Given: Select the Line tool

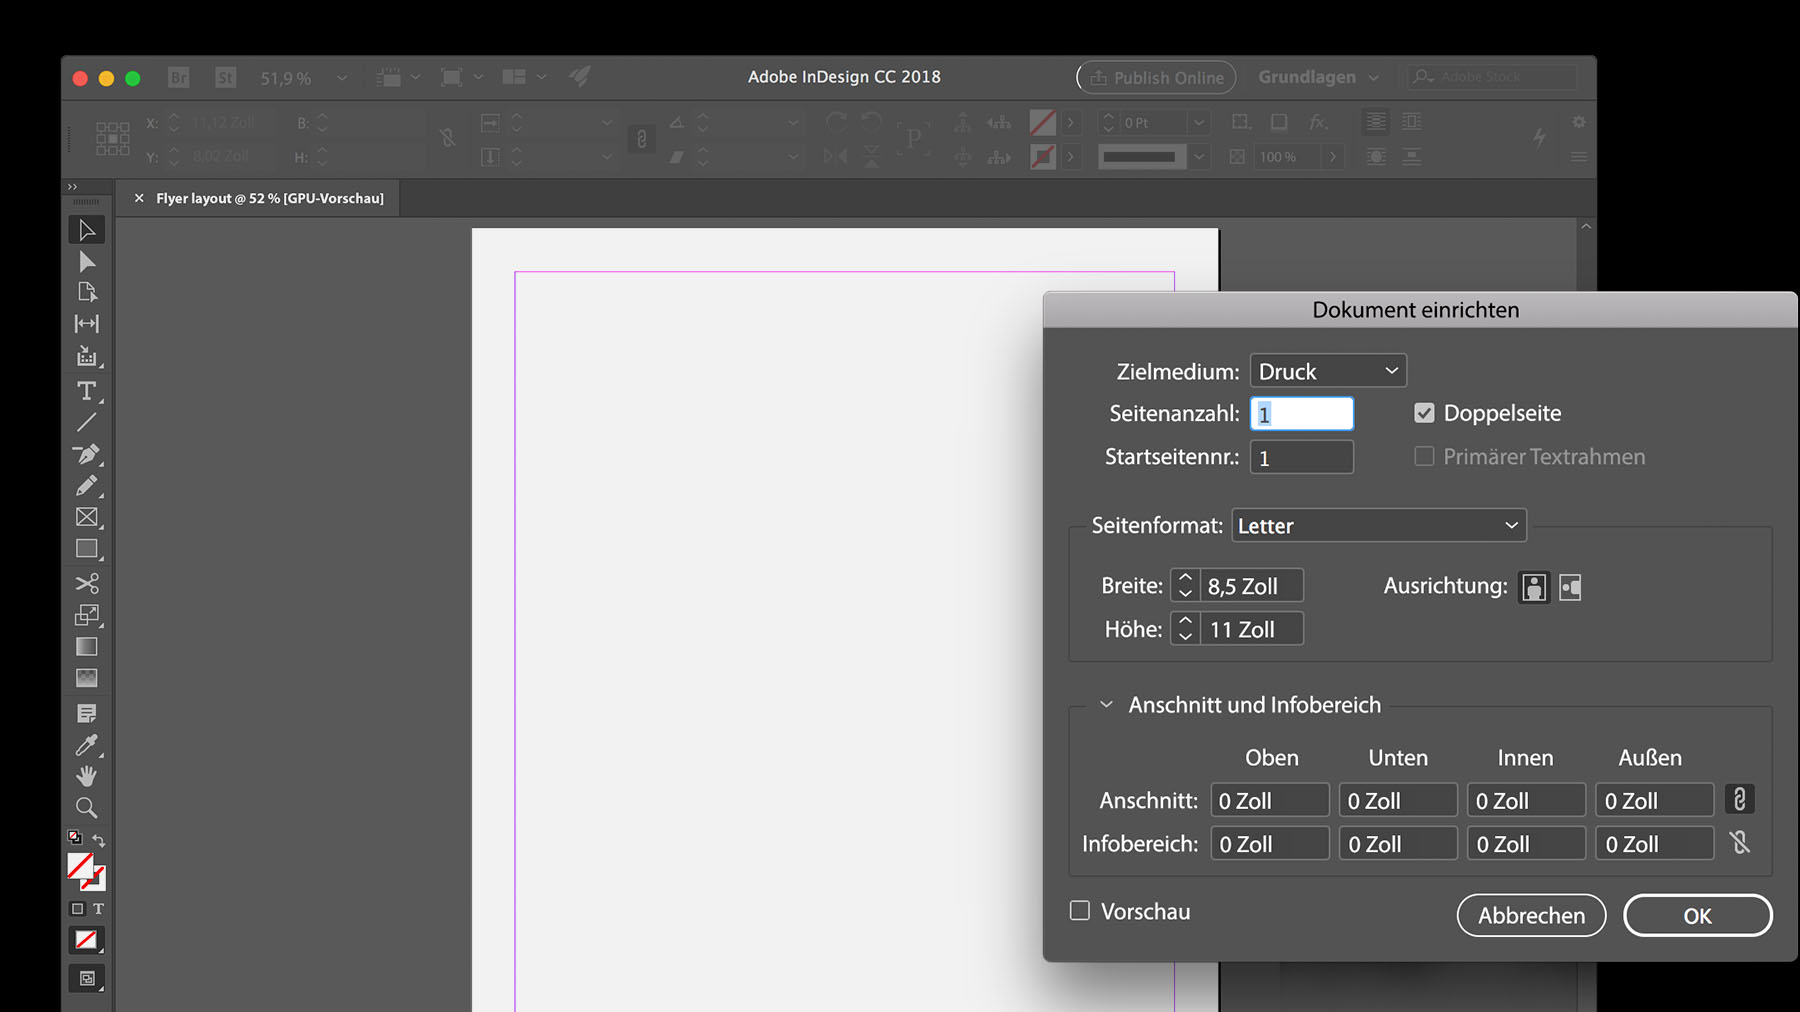Looking at the screenshot, I should click(x=87, y=422).
